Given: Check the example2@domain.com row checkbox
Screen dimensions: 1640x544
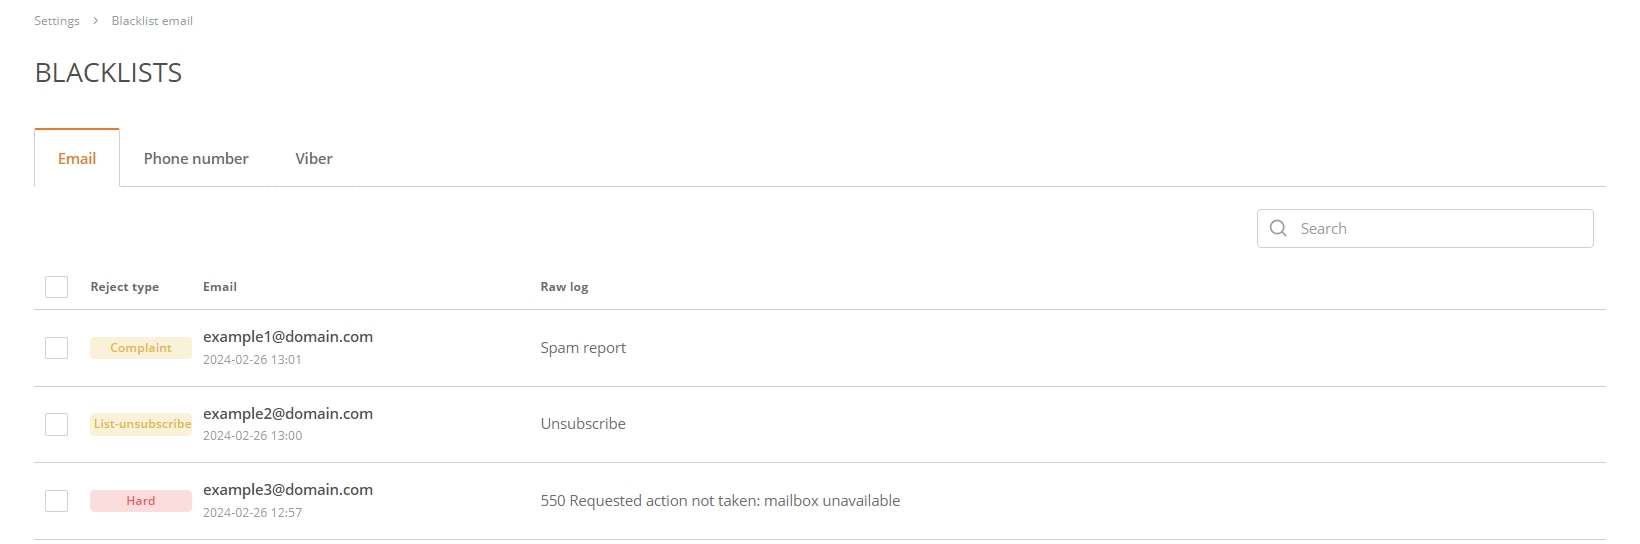Looking at the screenshot, I should 57,424.
